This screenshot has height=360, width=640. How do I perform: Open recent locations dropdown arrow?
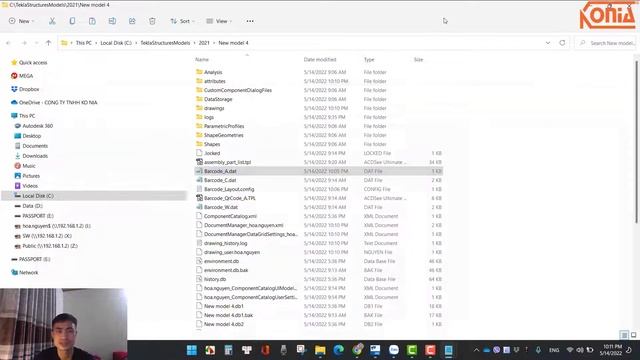[x=36, y=43]
